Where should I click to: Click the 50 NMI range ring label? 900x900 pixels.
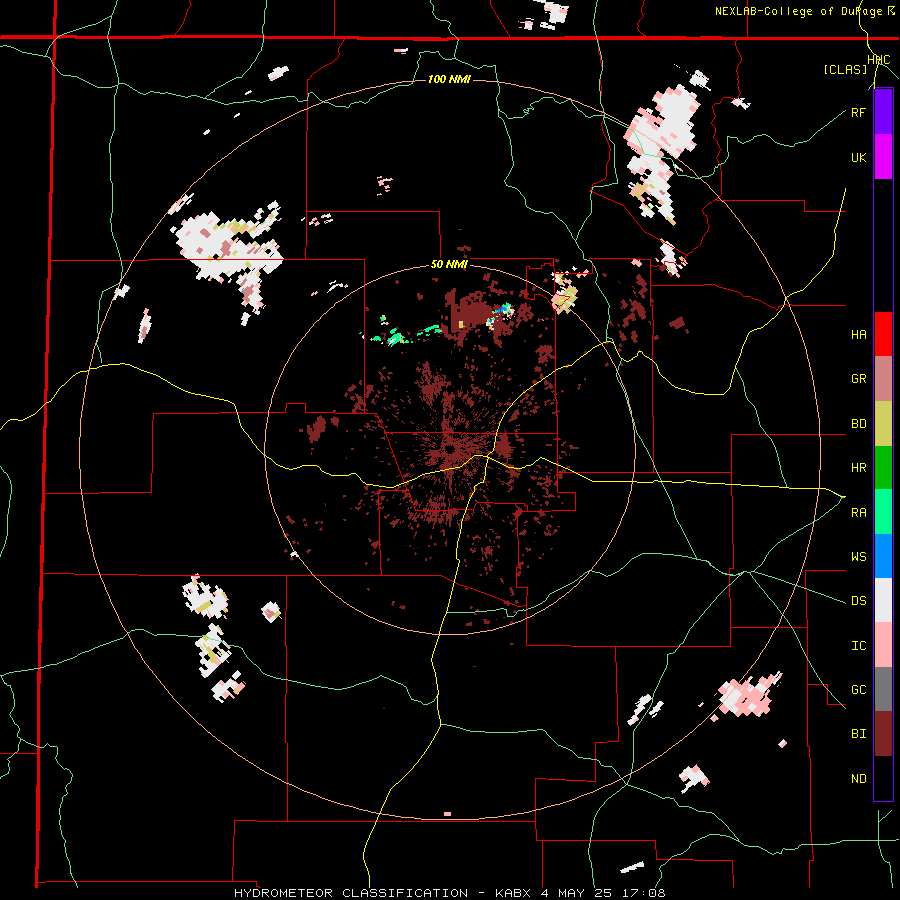pyautogui.click(x=449, y=265)
